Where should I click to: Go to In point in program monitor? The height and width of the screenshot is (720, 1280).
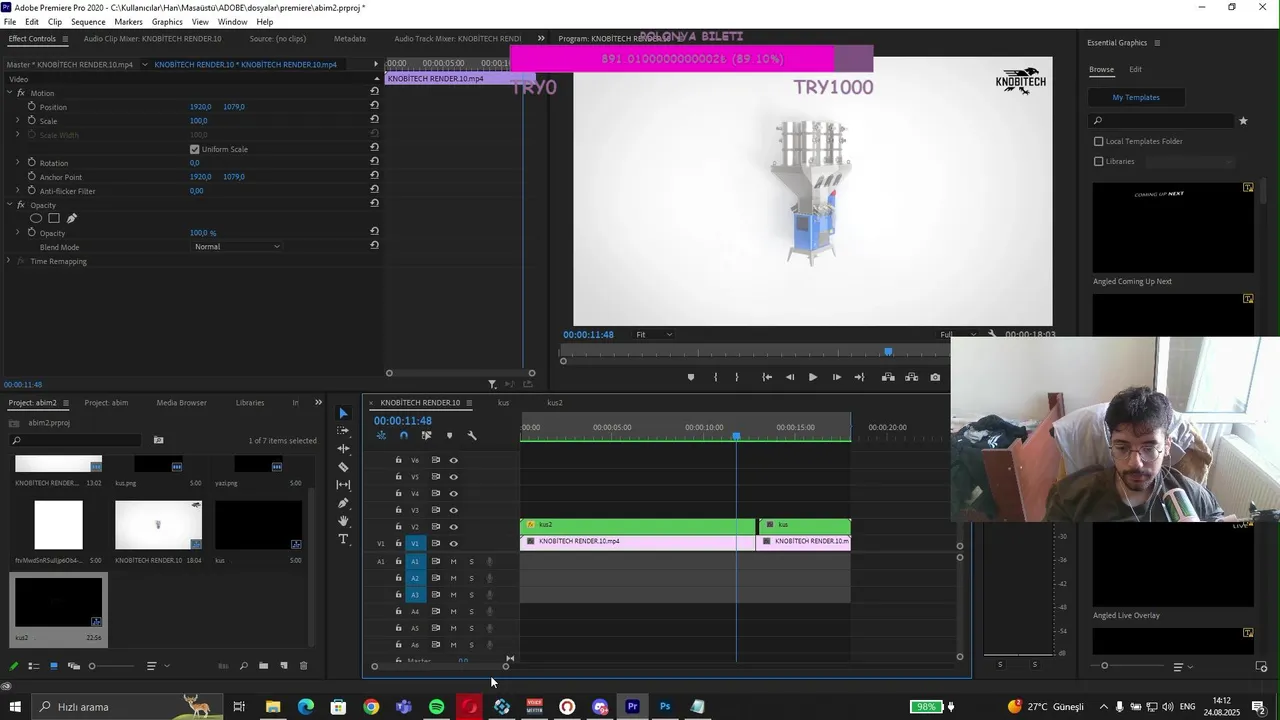click(767, 377)
